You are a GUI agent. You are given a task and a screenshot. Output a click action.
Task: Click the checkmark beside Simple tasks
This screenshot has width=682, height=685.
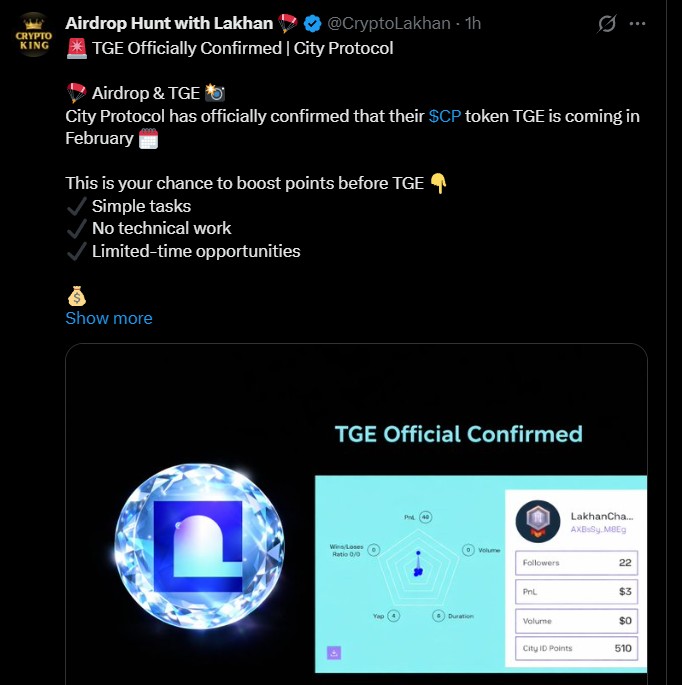[76, 206]
